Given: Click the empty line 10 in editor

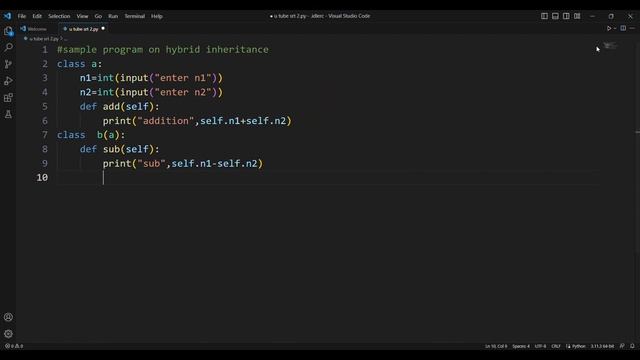Looking at the screenshot, I should (x=328, y=178).
